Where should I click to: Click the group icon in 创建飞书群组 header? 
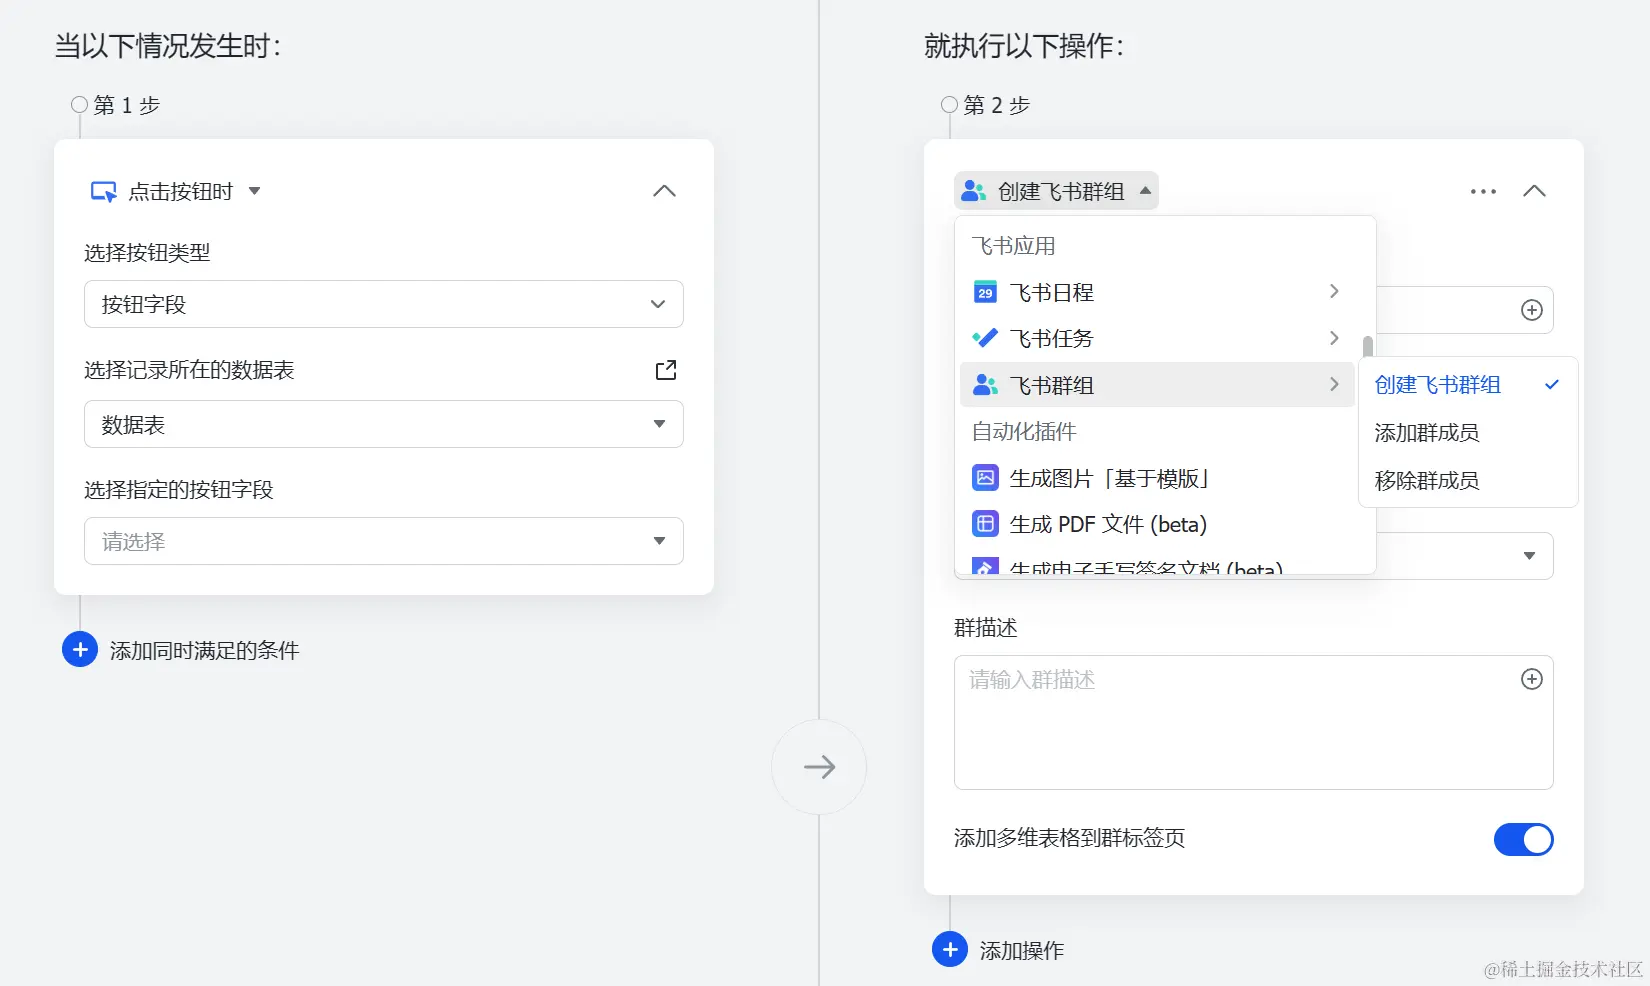[974, 191]
